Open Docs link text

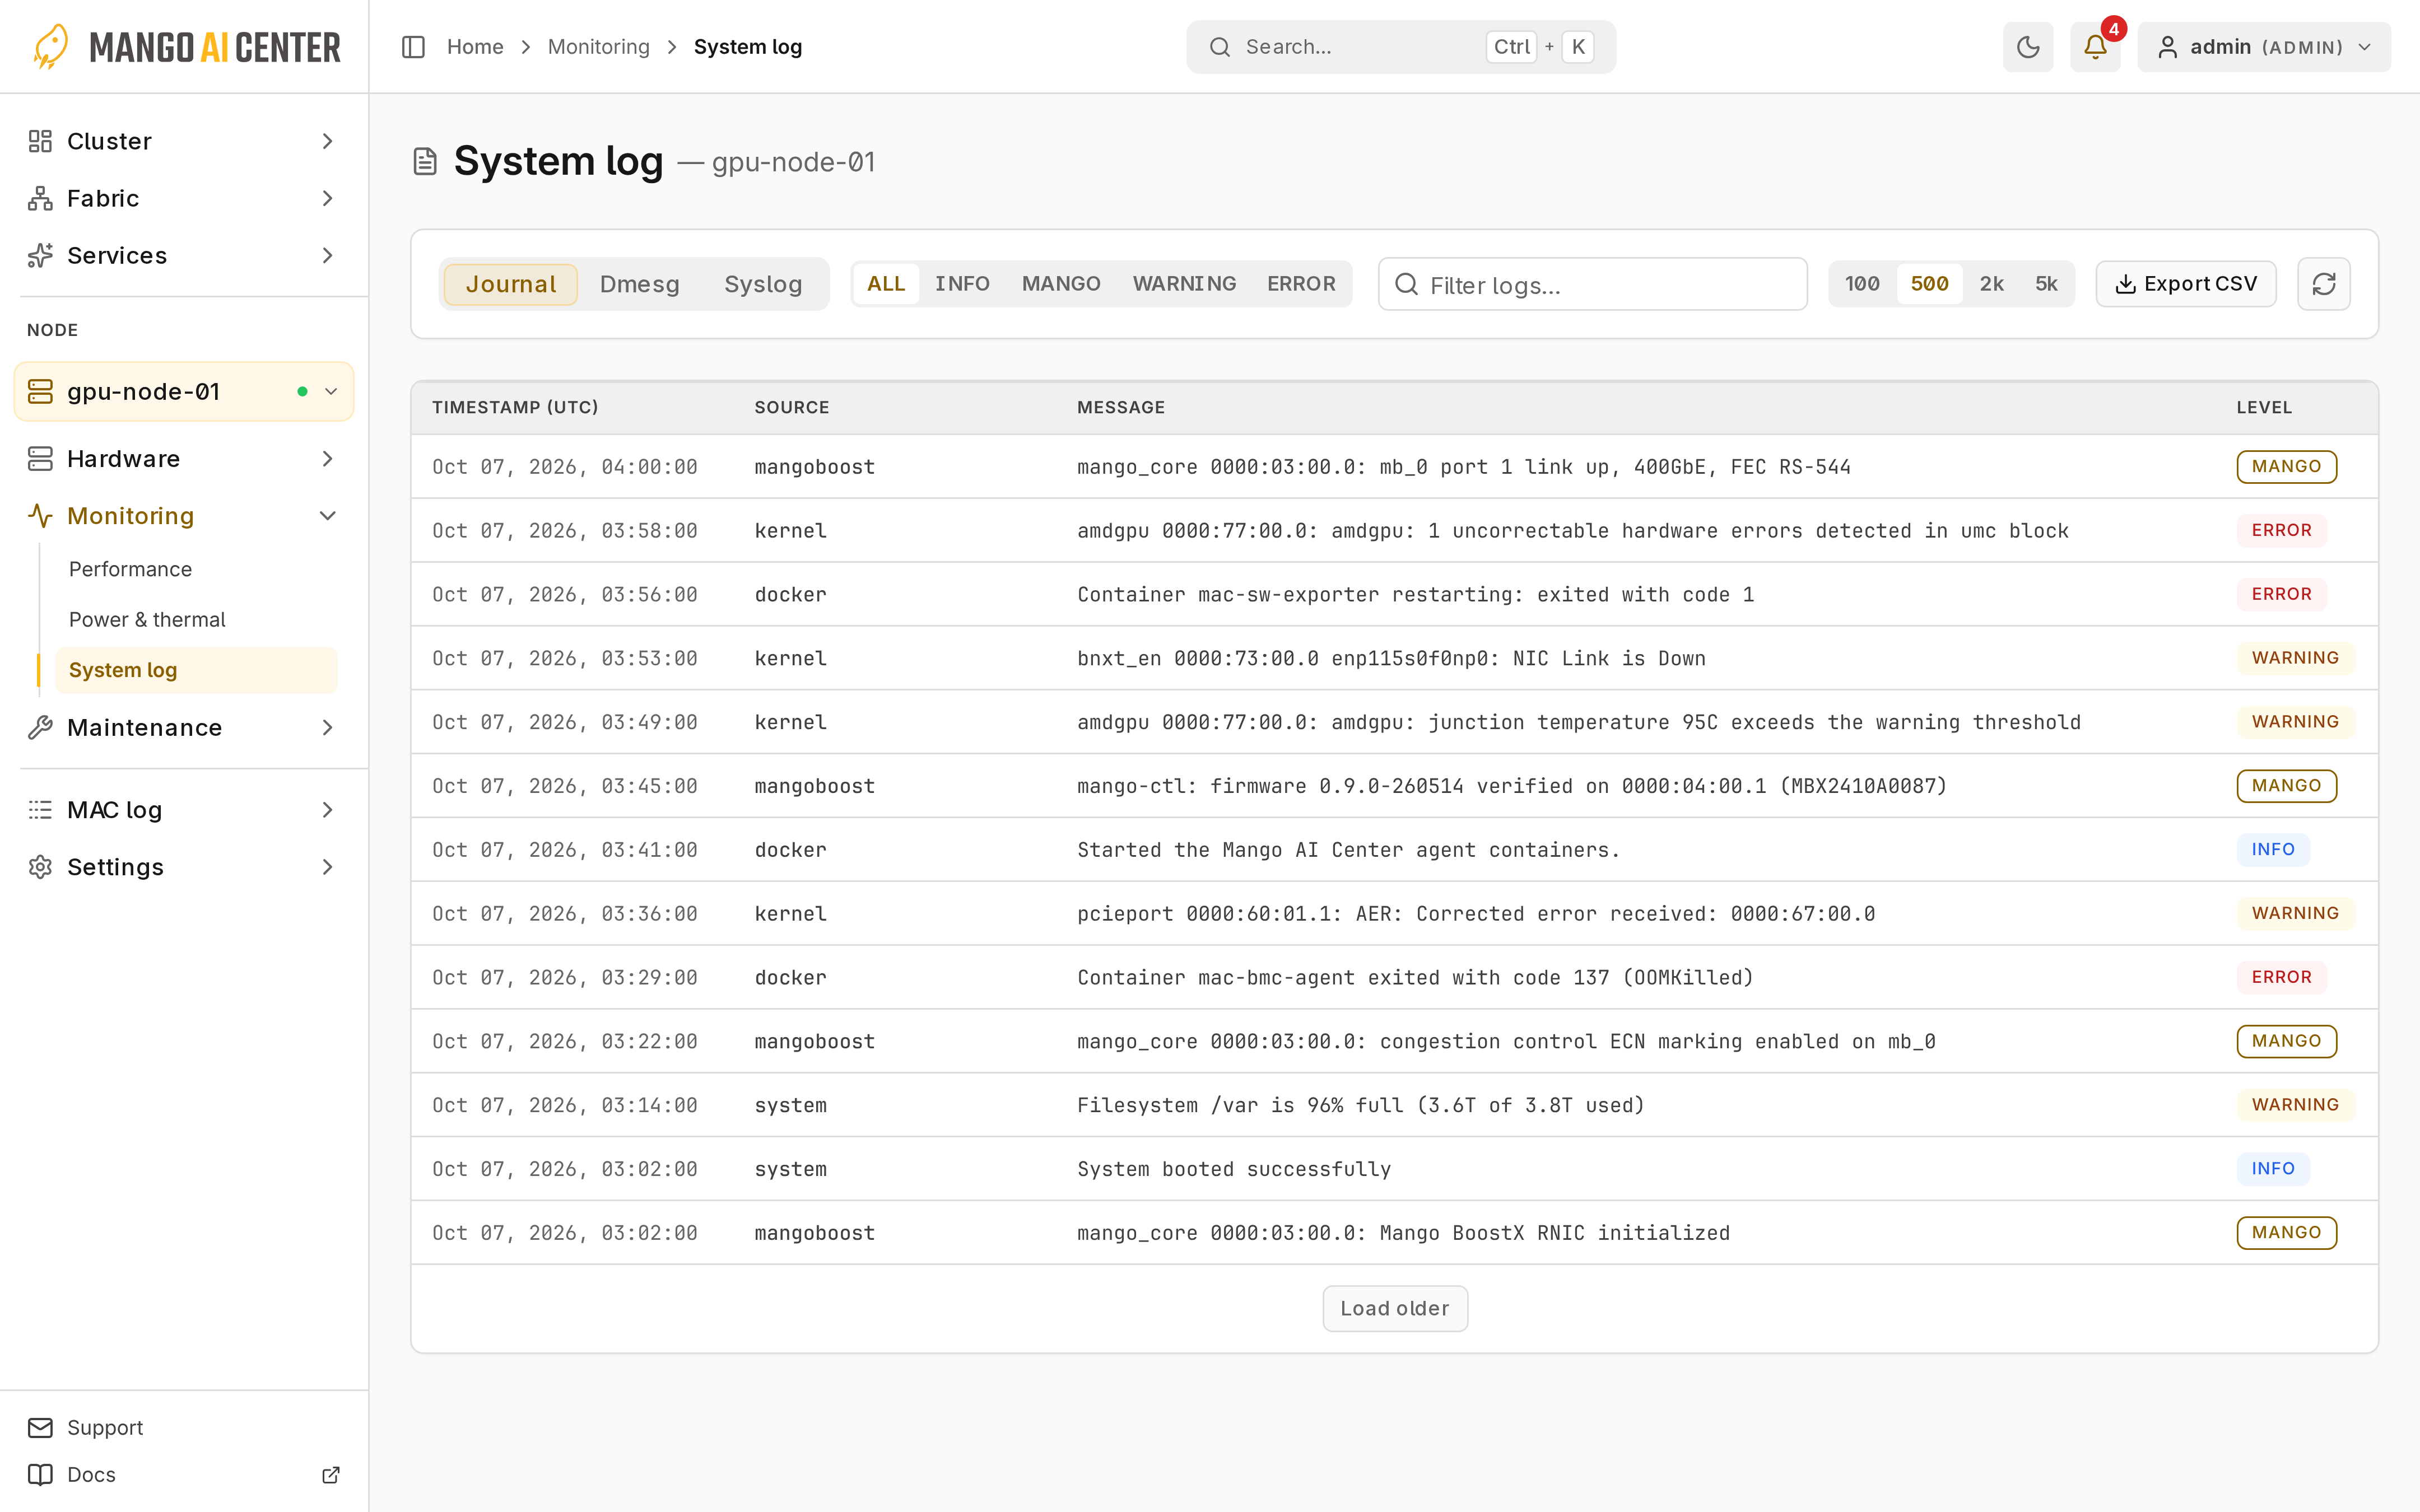point(91,1474)
